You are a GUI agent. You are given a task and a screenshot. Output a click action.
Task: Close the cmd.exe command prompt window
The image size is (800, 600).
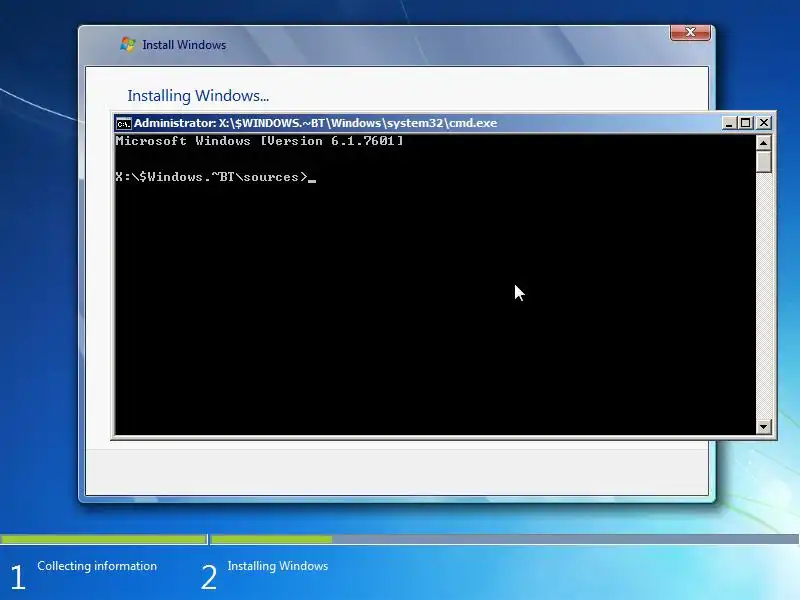(x=764, y=123)
